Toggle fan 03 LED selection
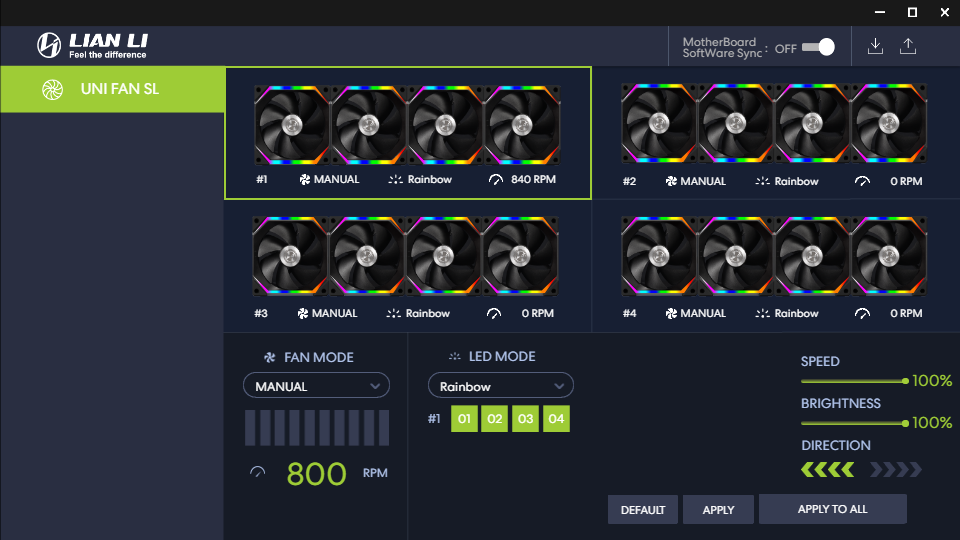The image size is (960, 540). 525,419
